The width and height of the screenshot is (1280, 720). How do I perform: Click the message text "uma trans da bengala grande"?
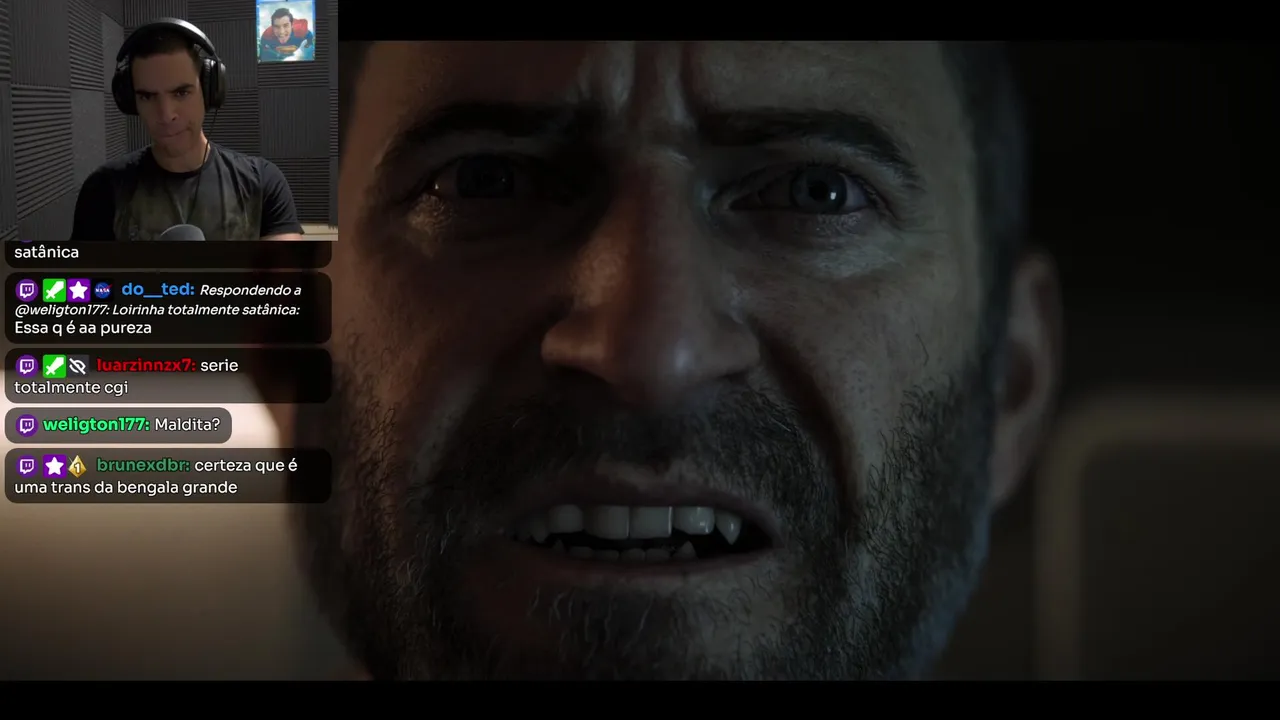[126, 487]
